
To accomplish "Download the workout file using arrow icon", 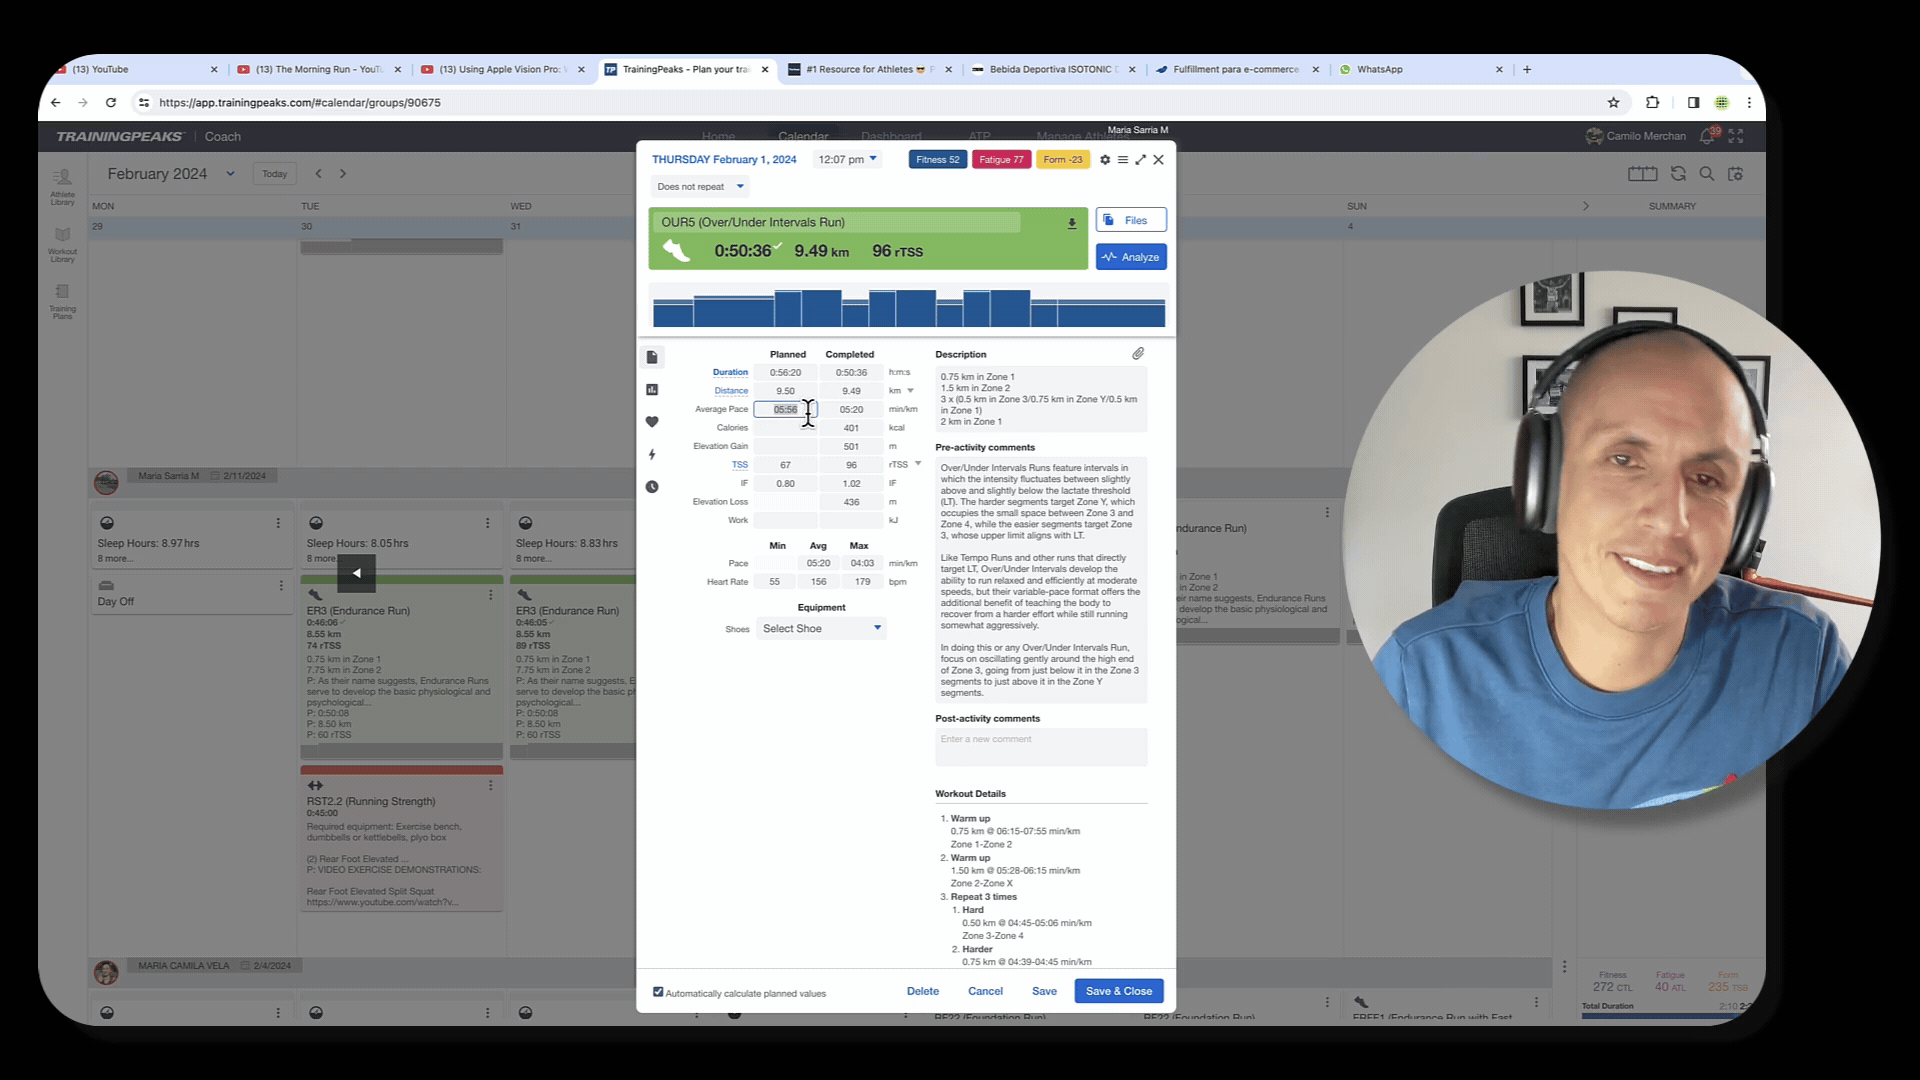I will (x=1072, y=224).
